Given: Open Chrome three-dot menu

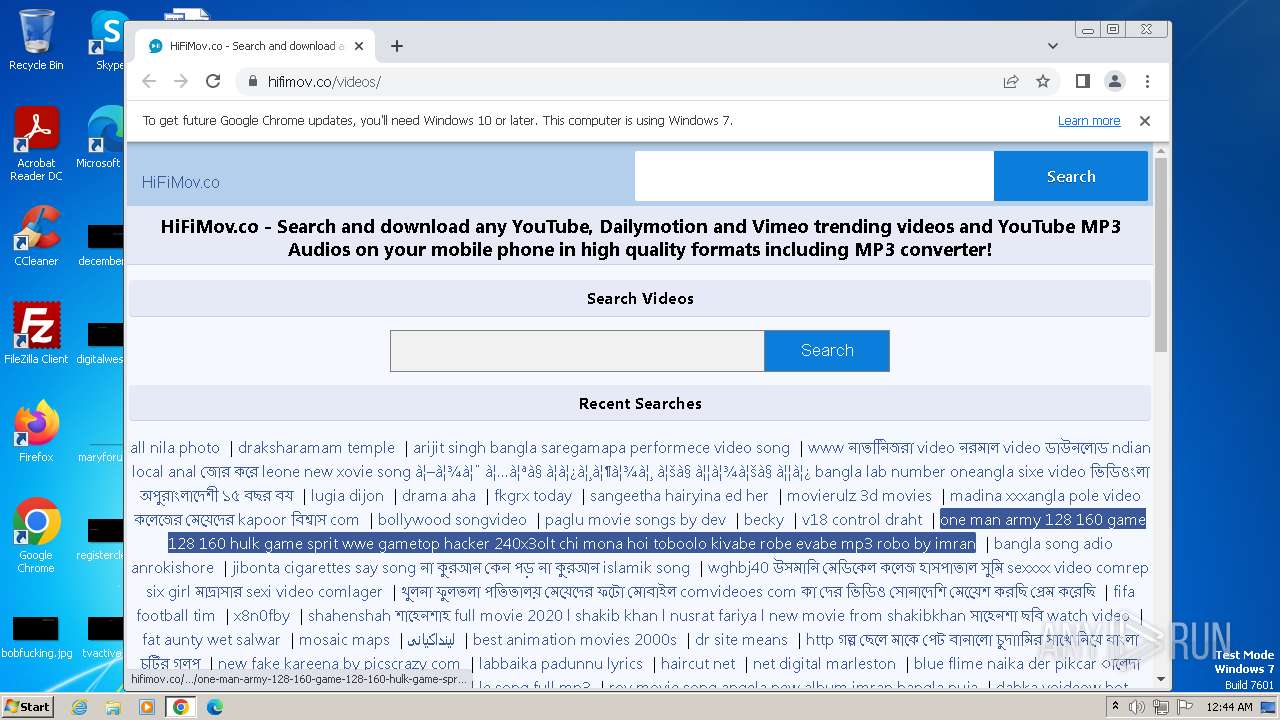Looking at the screenshot, I should [1147, 81].
